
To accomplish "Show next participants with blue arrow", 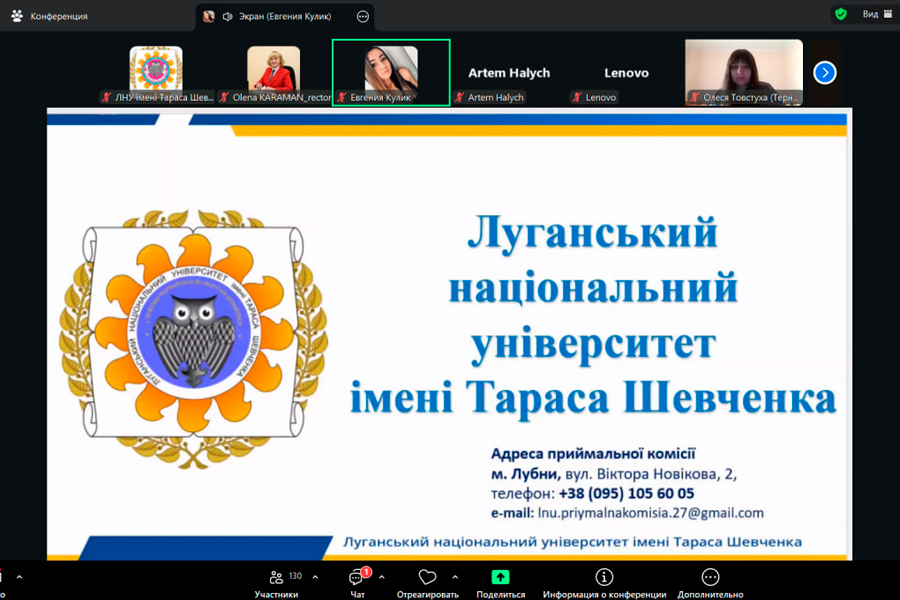I will coord(825,73).
